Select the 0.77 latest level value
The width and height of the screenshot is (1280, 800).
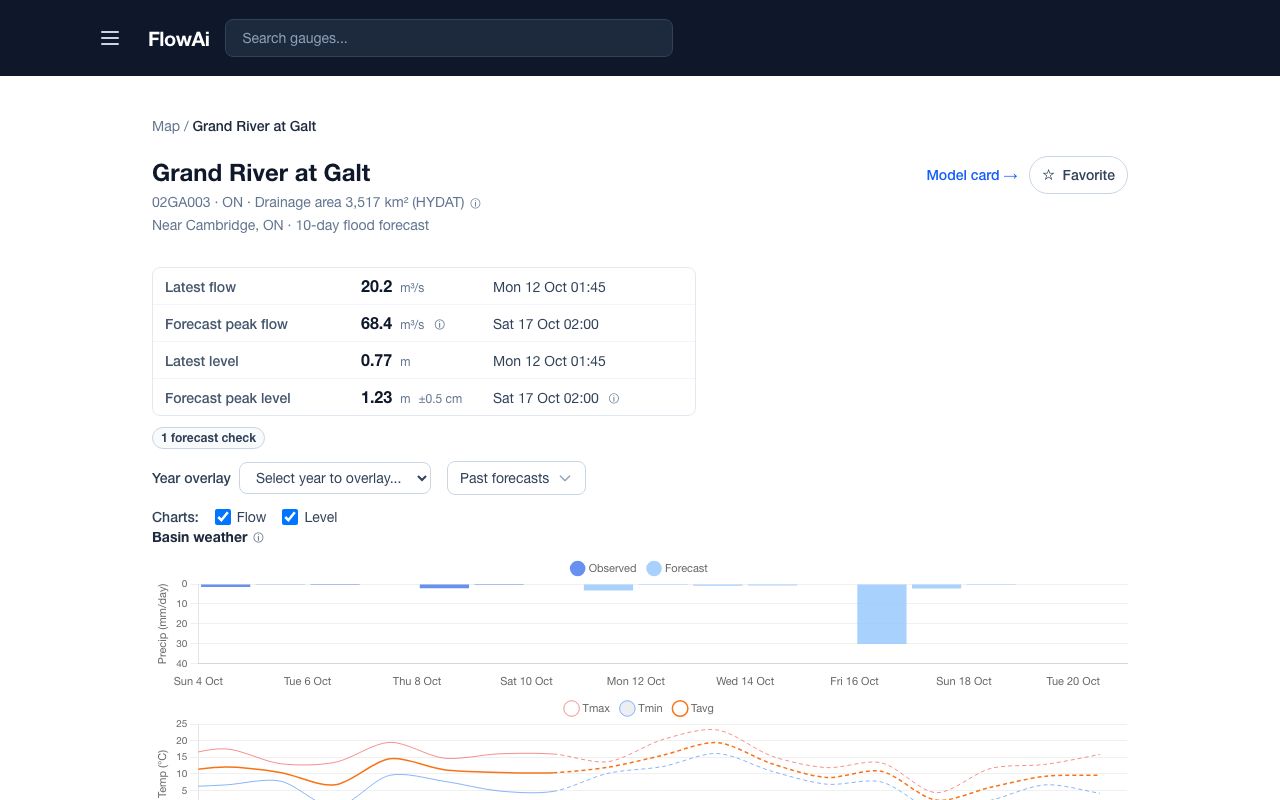(376, 361)
